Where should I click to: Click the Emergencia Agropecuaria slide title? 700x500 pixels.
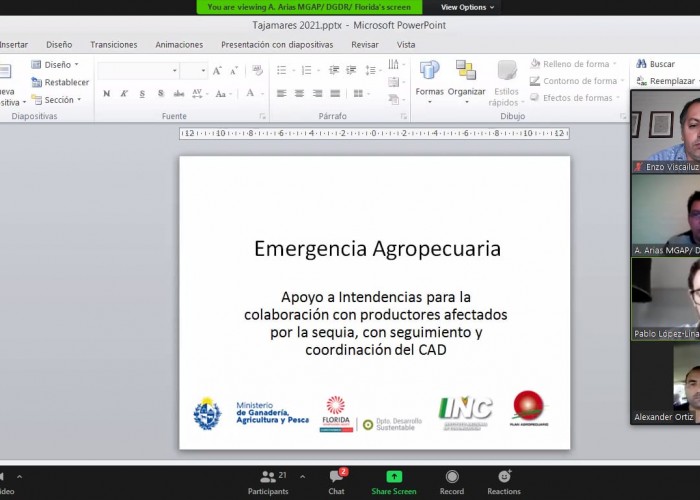[x=377, y=248]
